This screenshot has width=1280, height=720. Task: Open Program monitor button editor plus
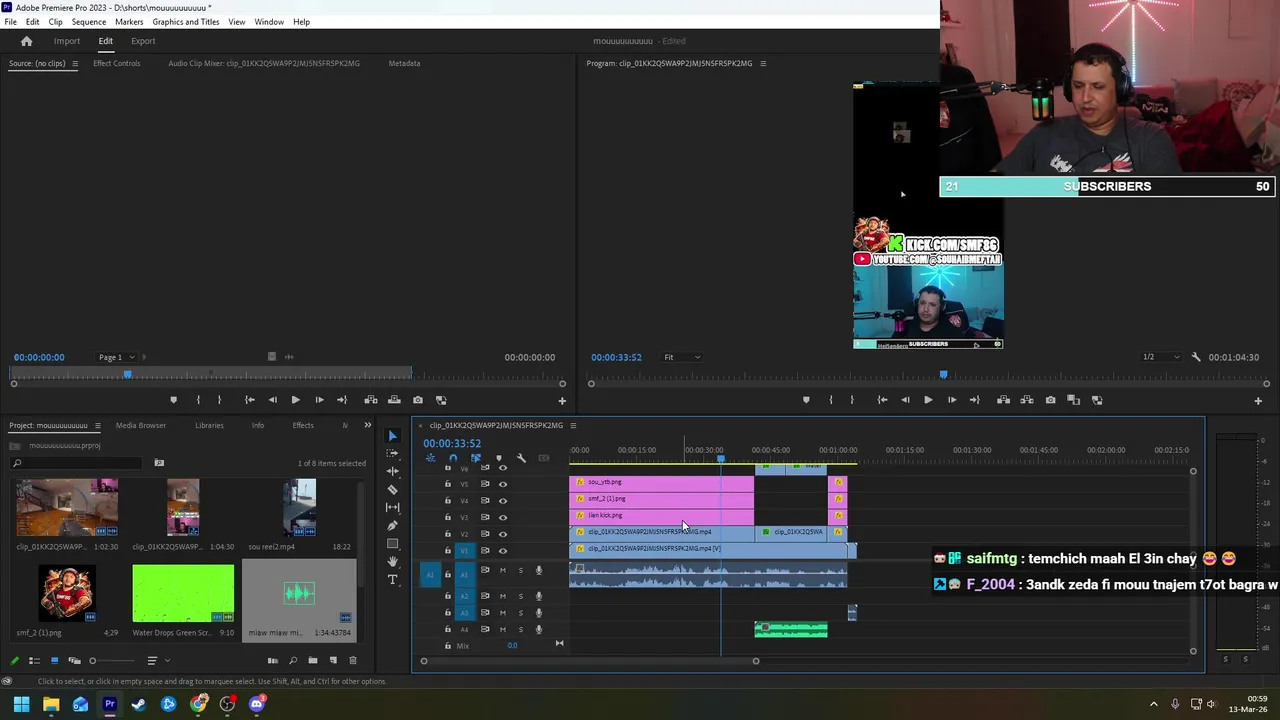pyautogui.click(x=1258, y=401)
